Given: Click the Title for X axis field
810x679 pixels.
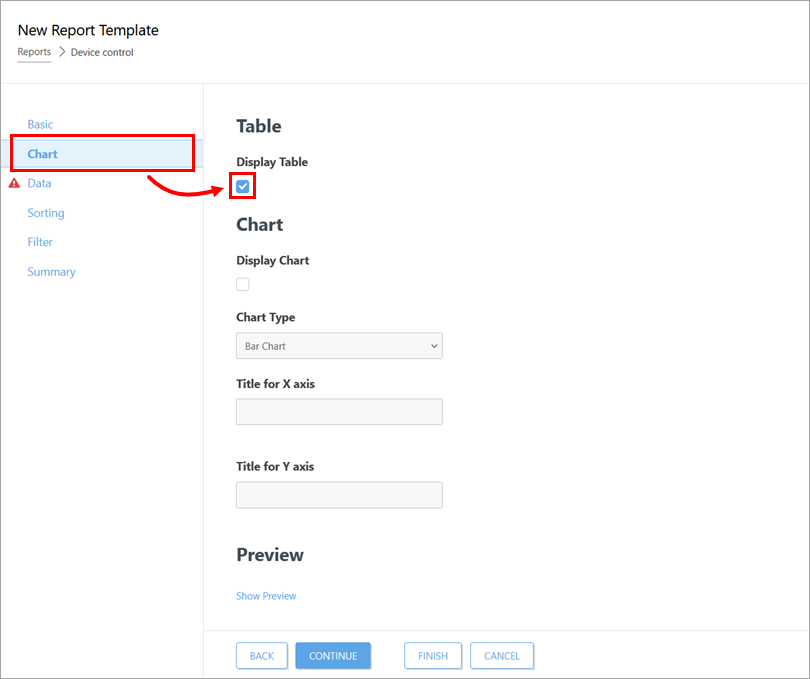Looking at the screenshot, I should [338, 412].
